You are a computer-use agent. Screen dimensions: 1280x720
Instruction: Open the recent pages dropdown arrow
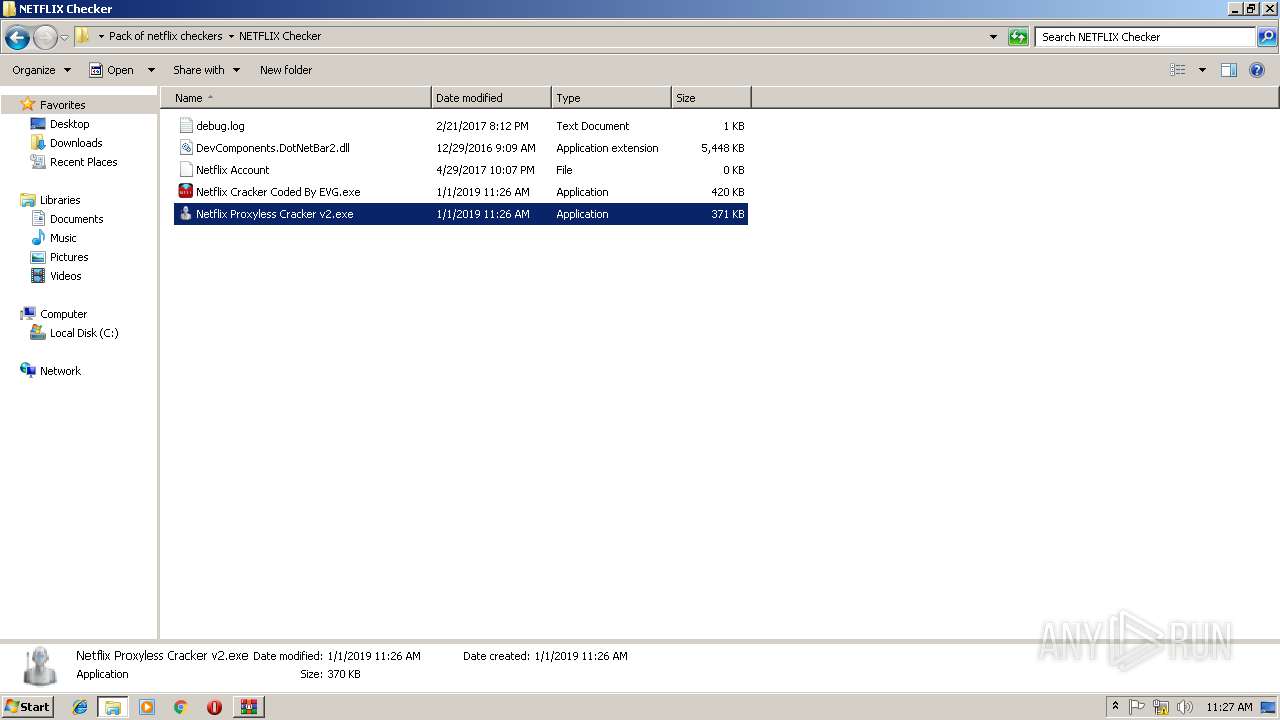coord(64,38)
